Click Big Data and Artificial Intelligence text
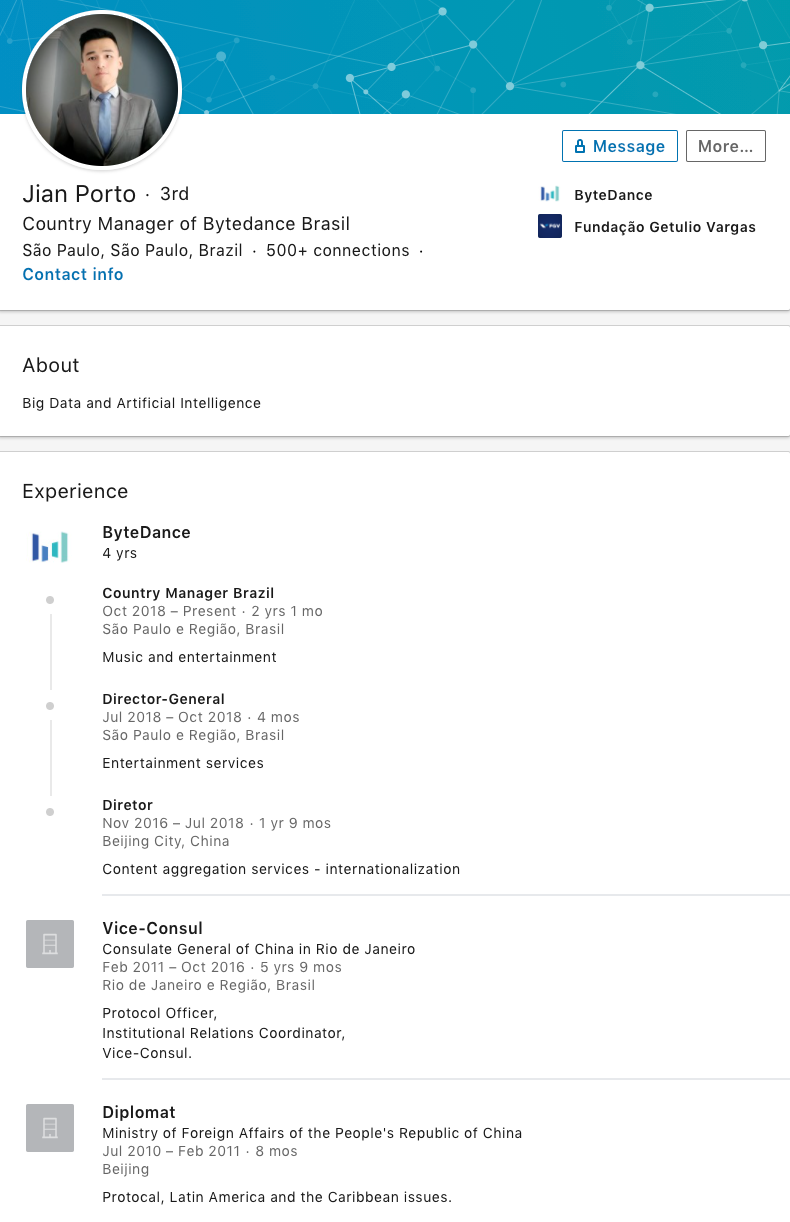The width and height of the screenshot is (790, 1222). click(141, 403)
